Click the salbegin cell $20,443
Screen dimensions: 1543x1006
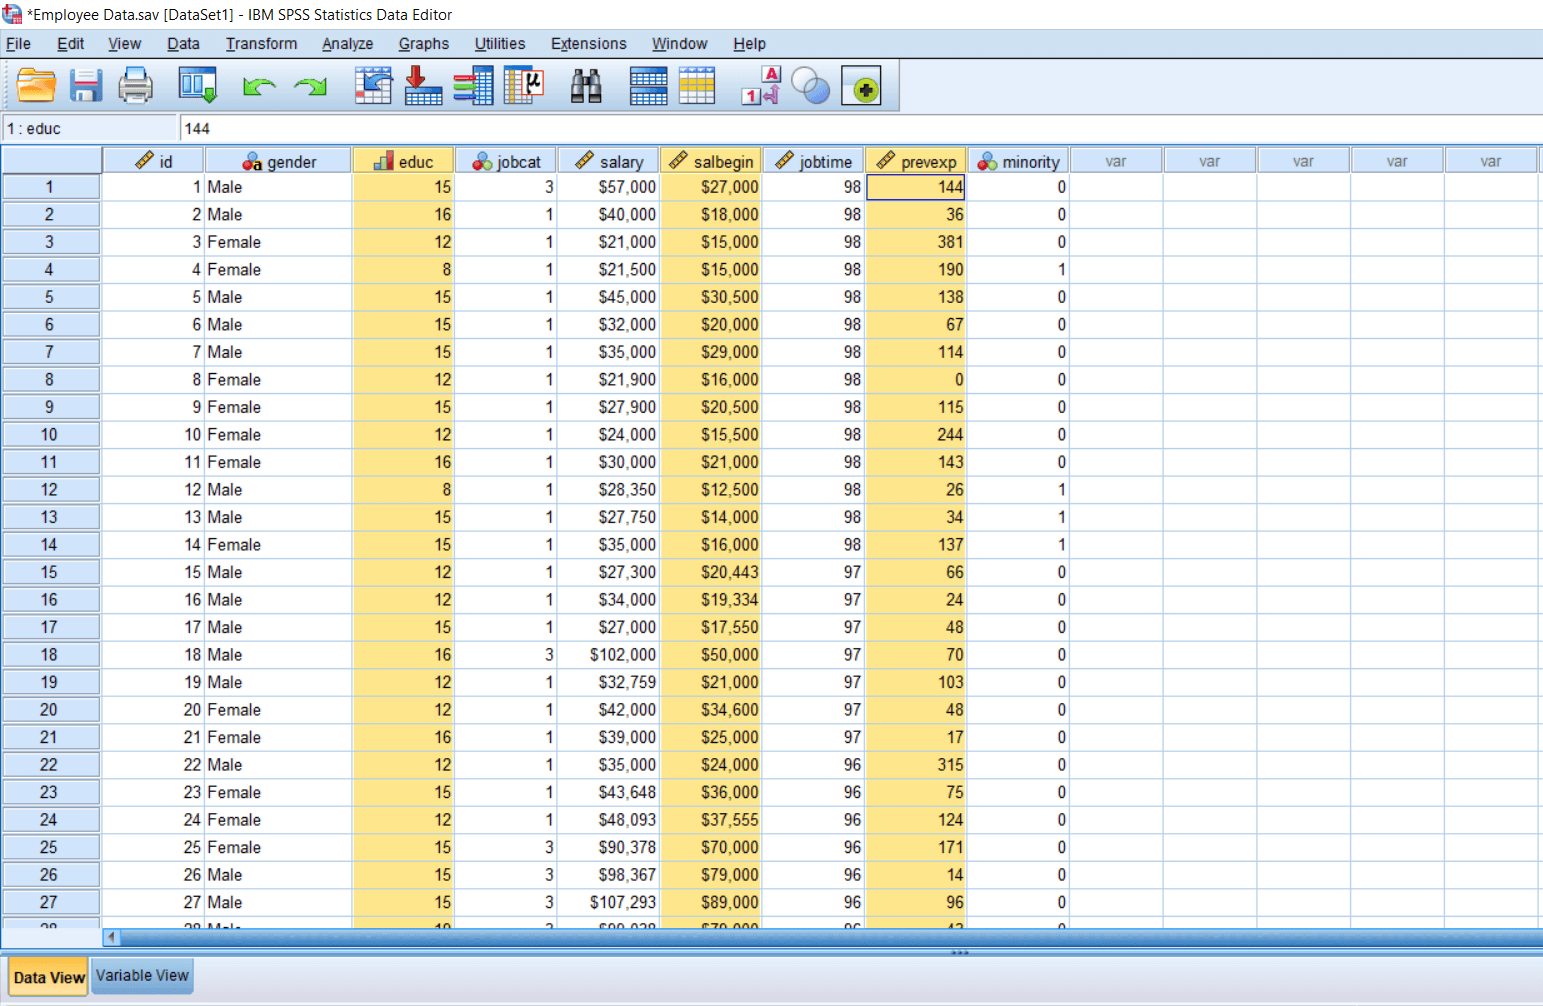[x=711, y=572]
